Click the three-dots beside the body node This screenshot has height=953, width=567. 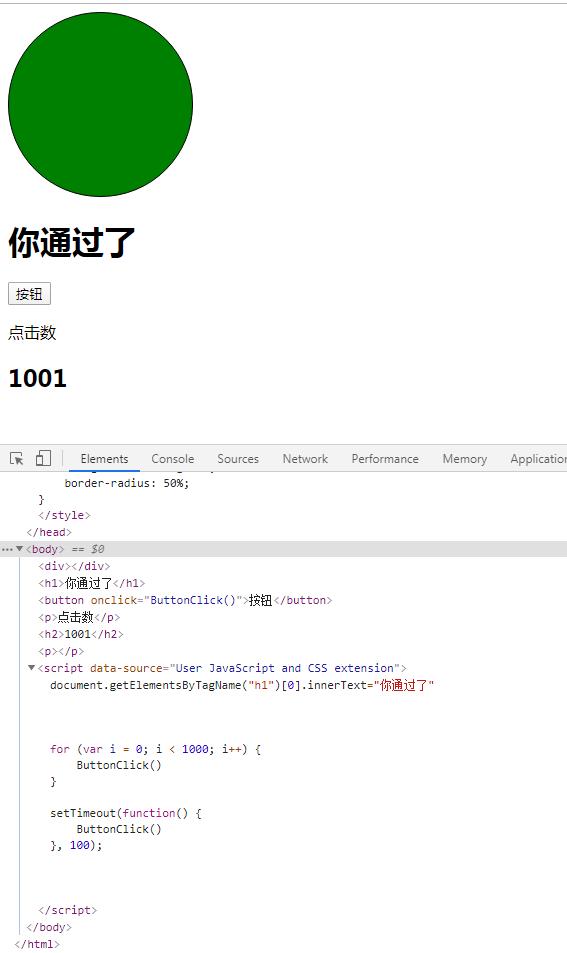tap(7, 549)
